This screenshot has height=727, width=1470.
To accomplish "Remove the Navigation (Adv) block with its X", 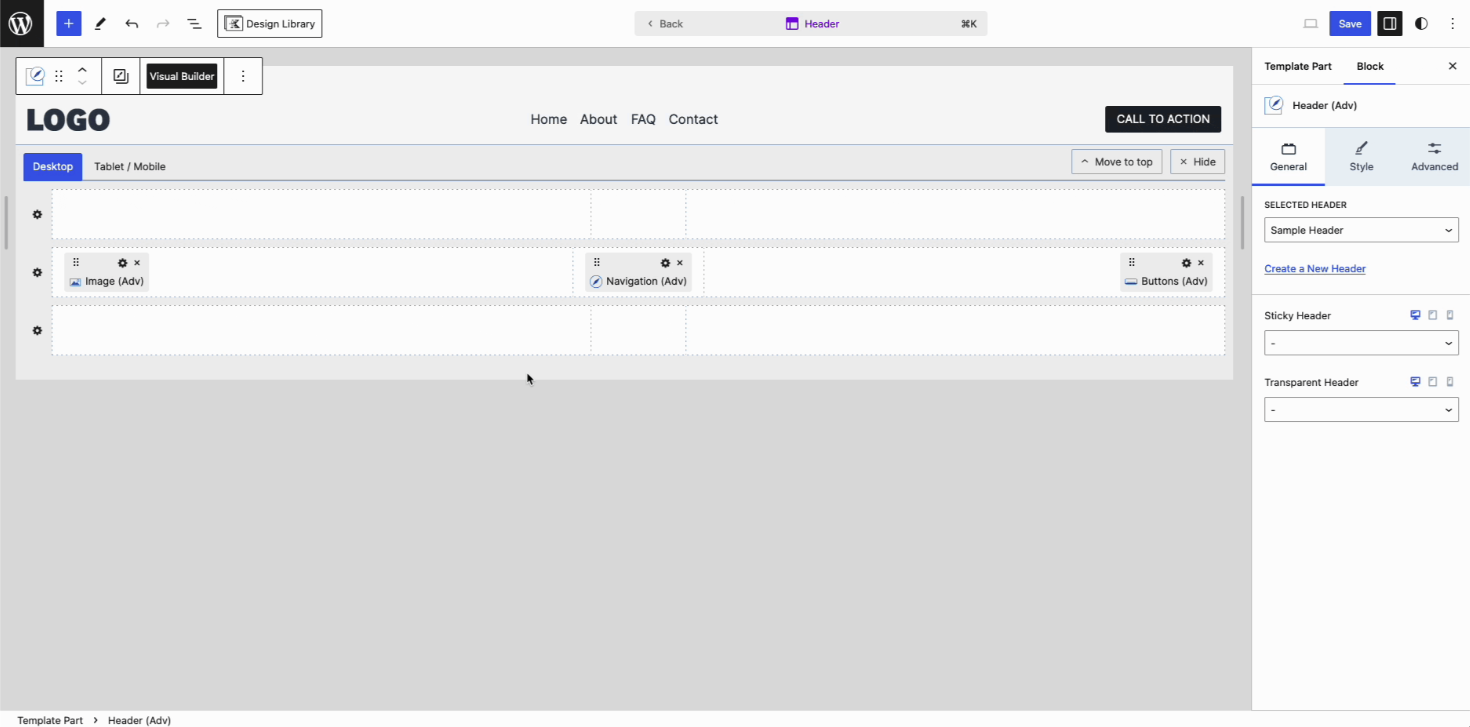I will 680,263.
